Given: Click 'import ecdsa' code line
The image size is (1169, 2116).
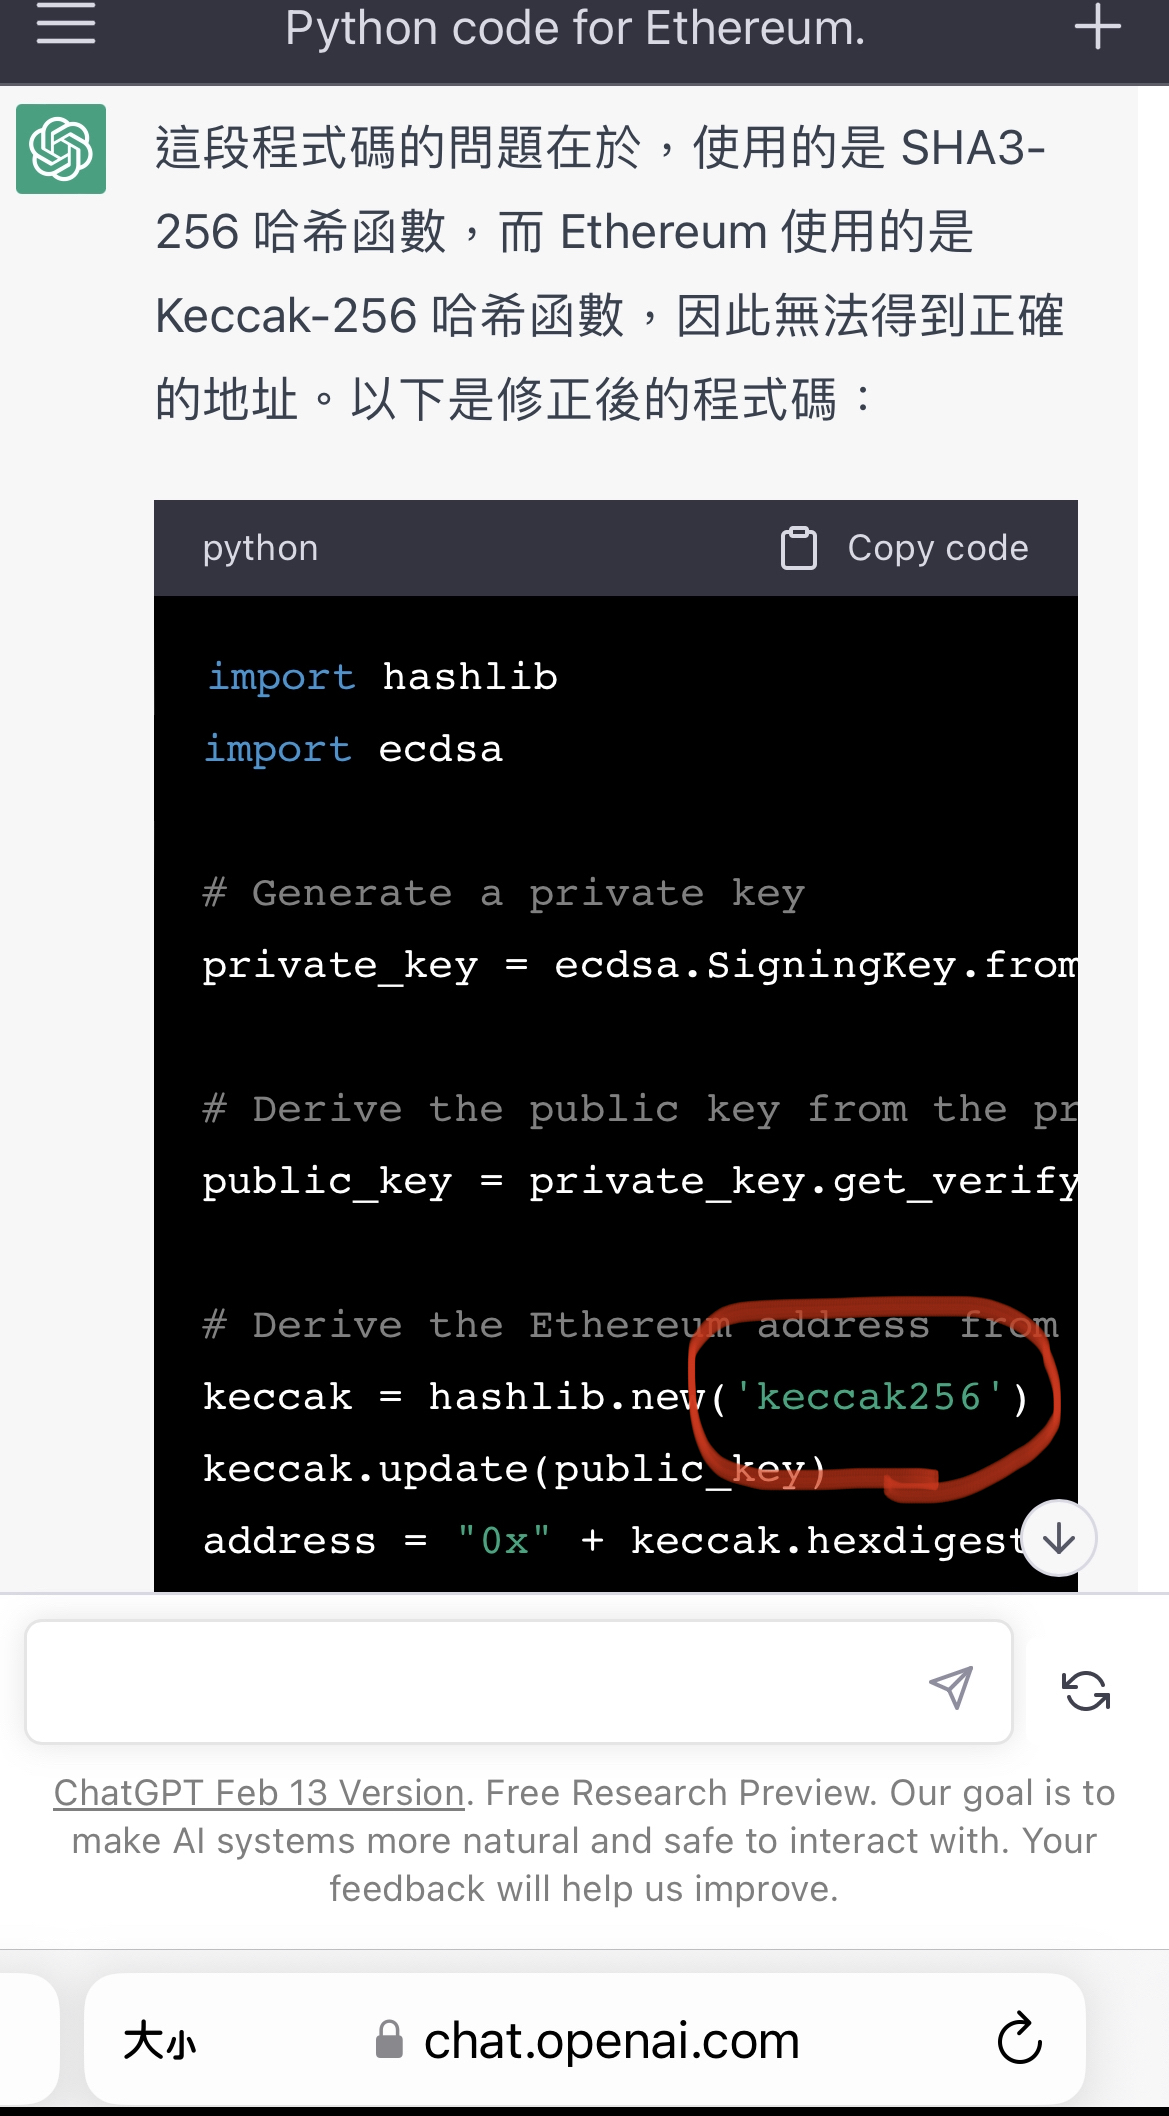Looking at the screenshot, I should coord(353,749).
